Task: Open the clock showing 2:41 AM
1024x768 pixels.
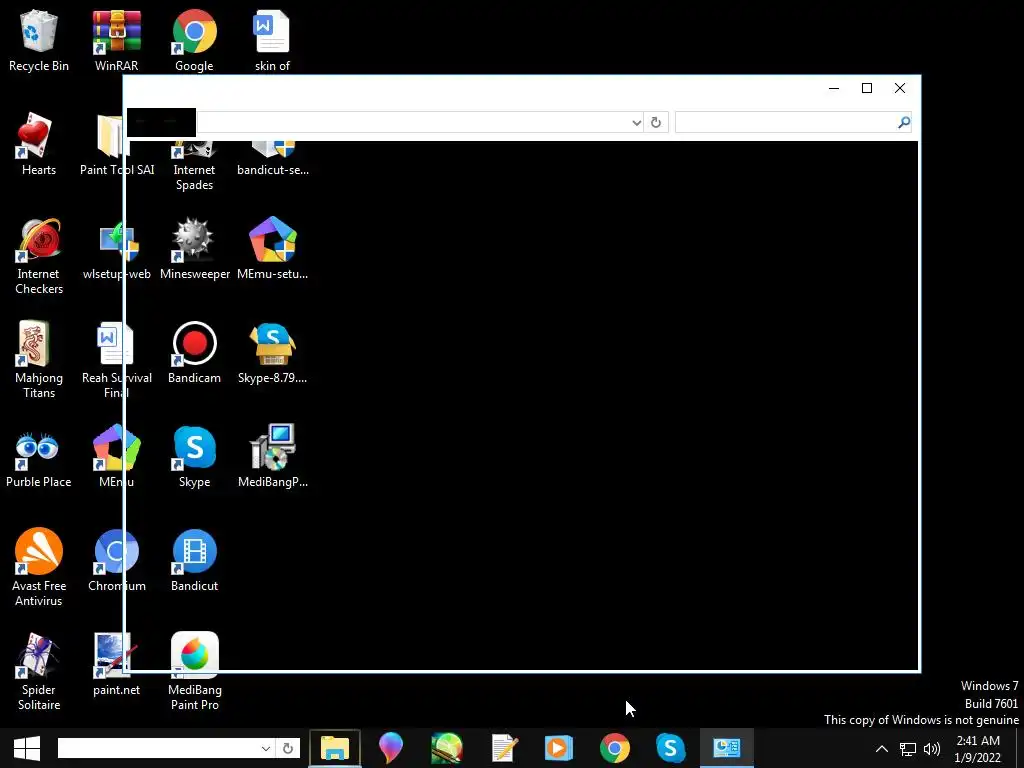Action: pyautogui.click(x=978, y=749)
